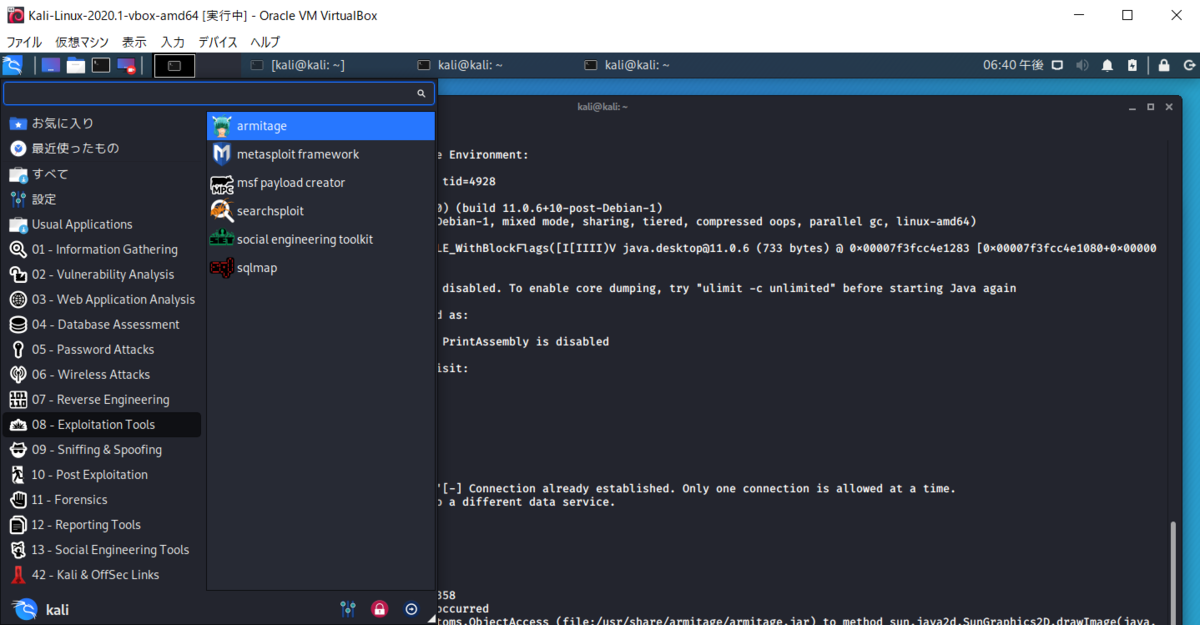Open metasploit framework
Image resolution: width=1200 pixels, height=625 pixels.
pyautogui.click(x=320, y=154)
